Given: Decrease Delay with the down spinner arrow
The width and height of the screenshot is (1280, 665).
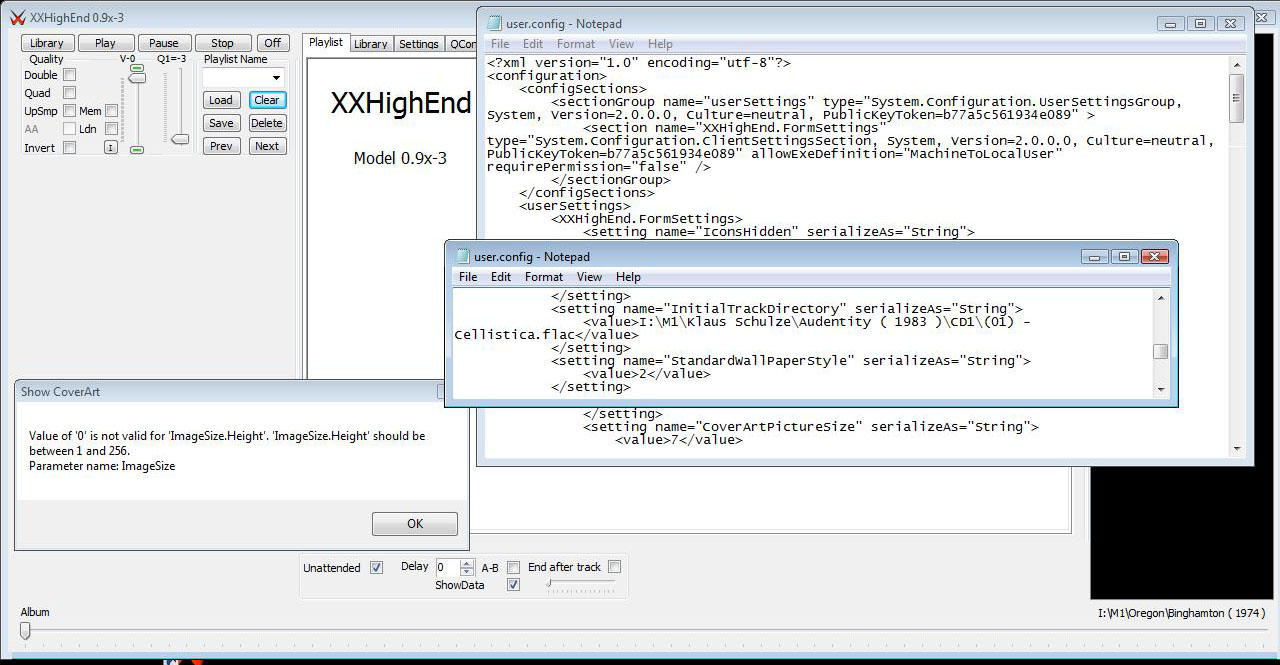Looking at the screenshot, I should click(467, 572).
